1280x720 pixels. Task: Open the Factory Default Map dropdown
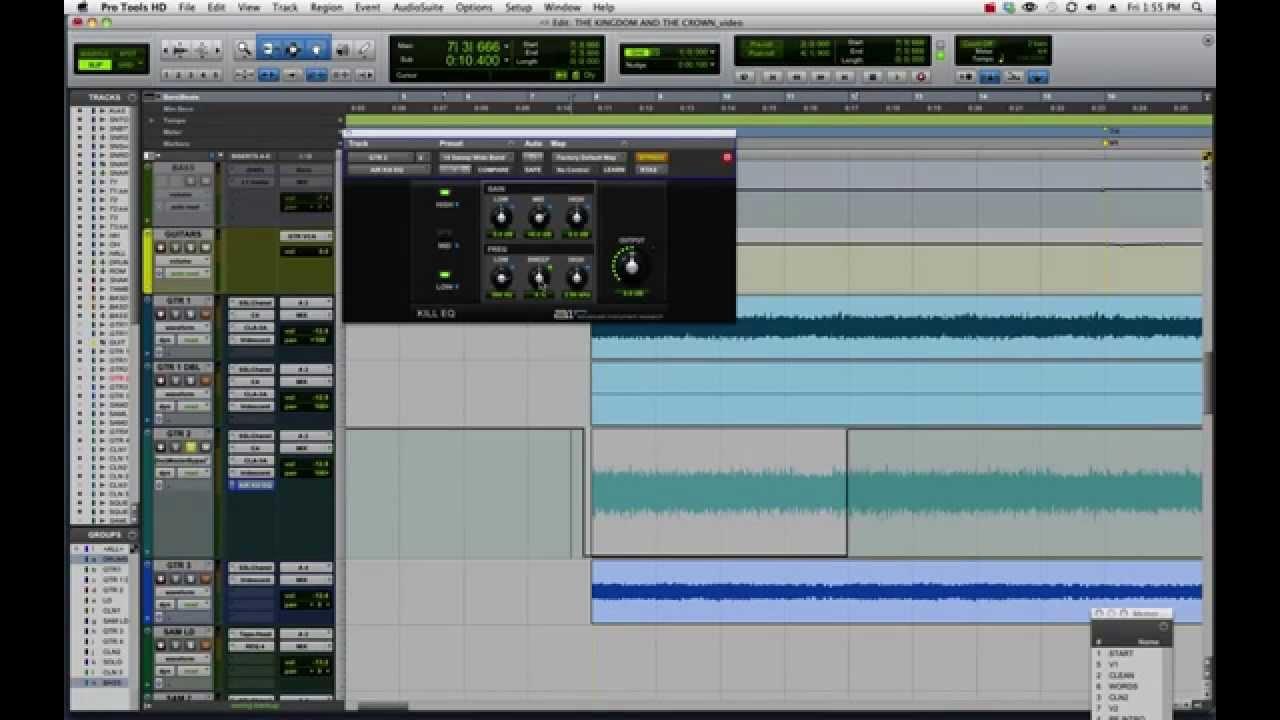[x=588, y=157]
